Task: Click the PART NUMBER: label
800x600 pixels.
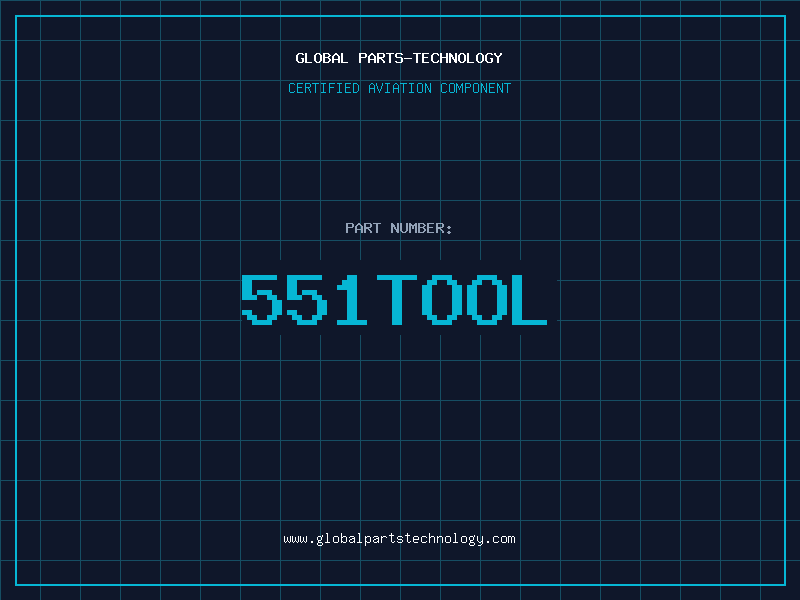Action: (x=399, y=228)
